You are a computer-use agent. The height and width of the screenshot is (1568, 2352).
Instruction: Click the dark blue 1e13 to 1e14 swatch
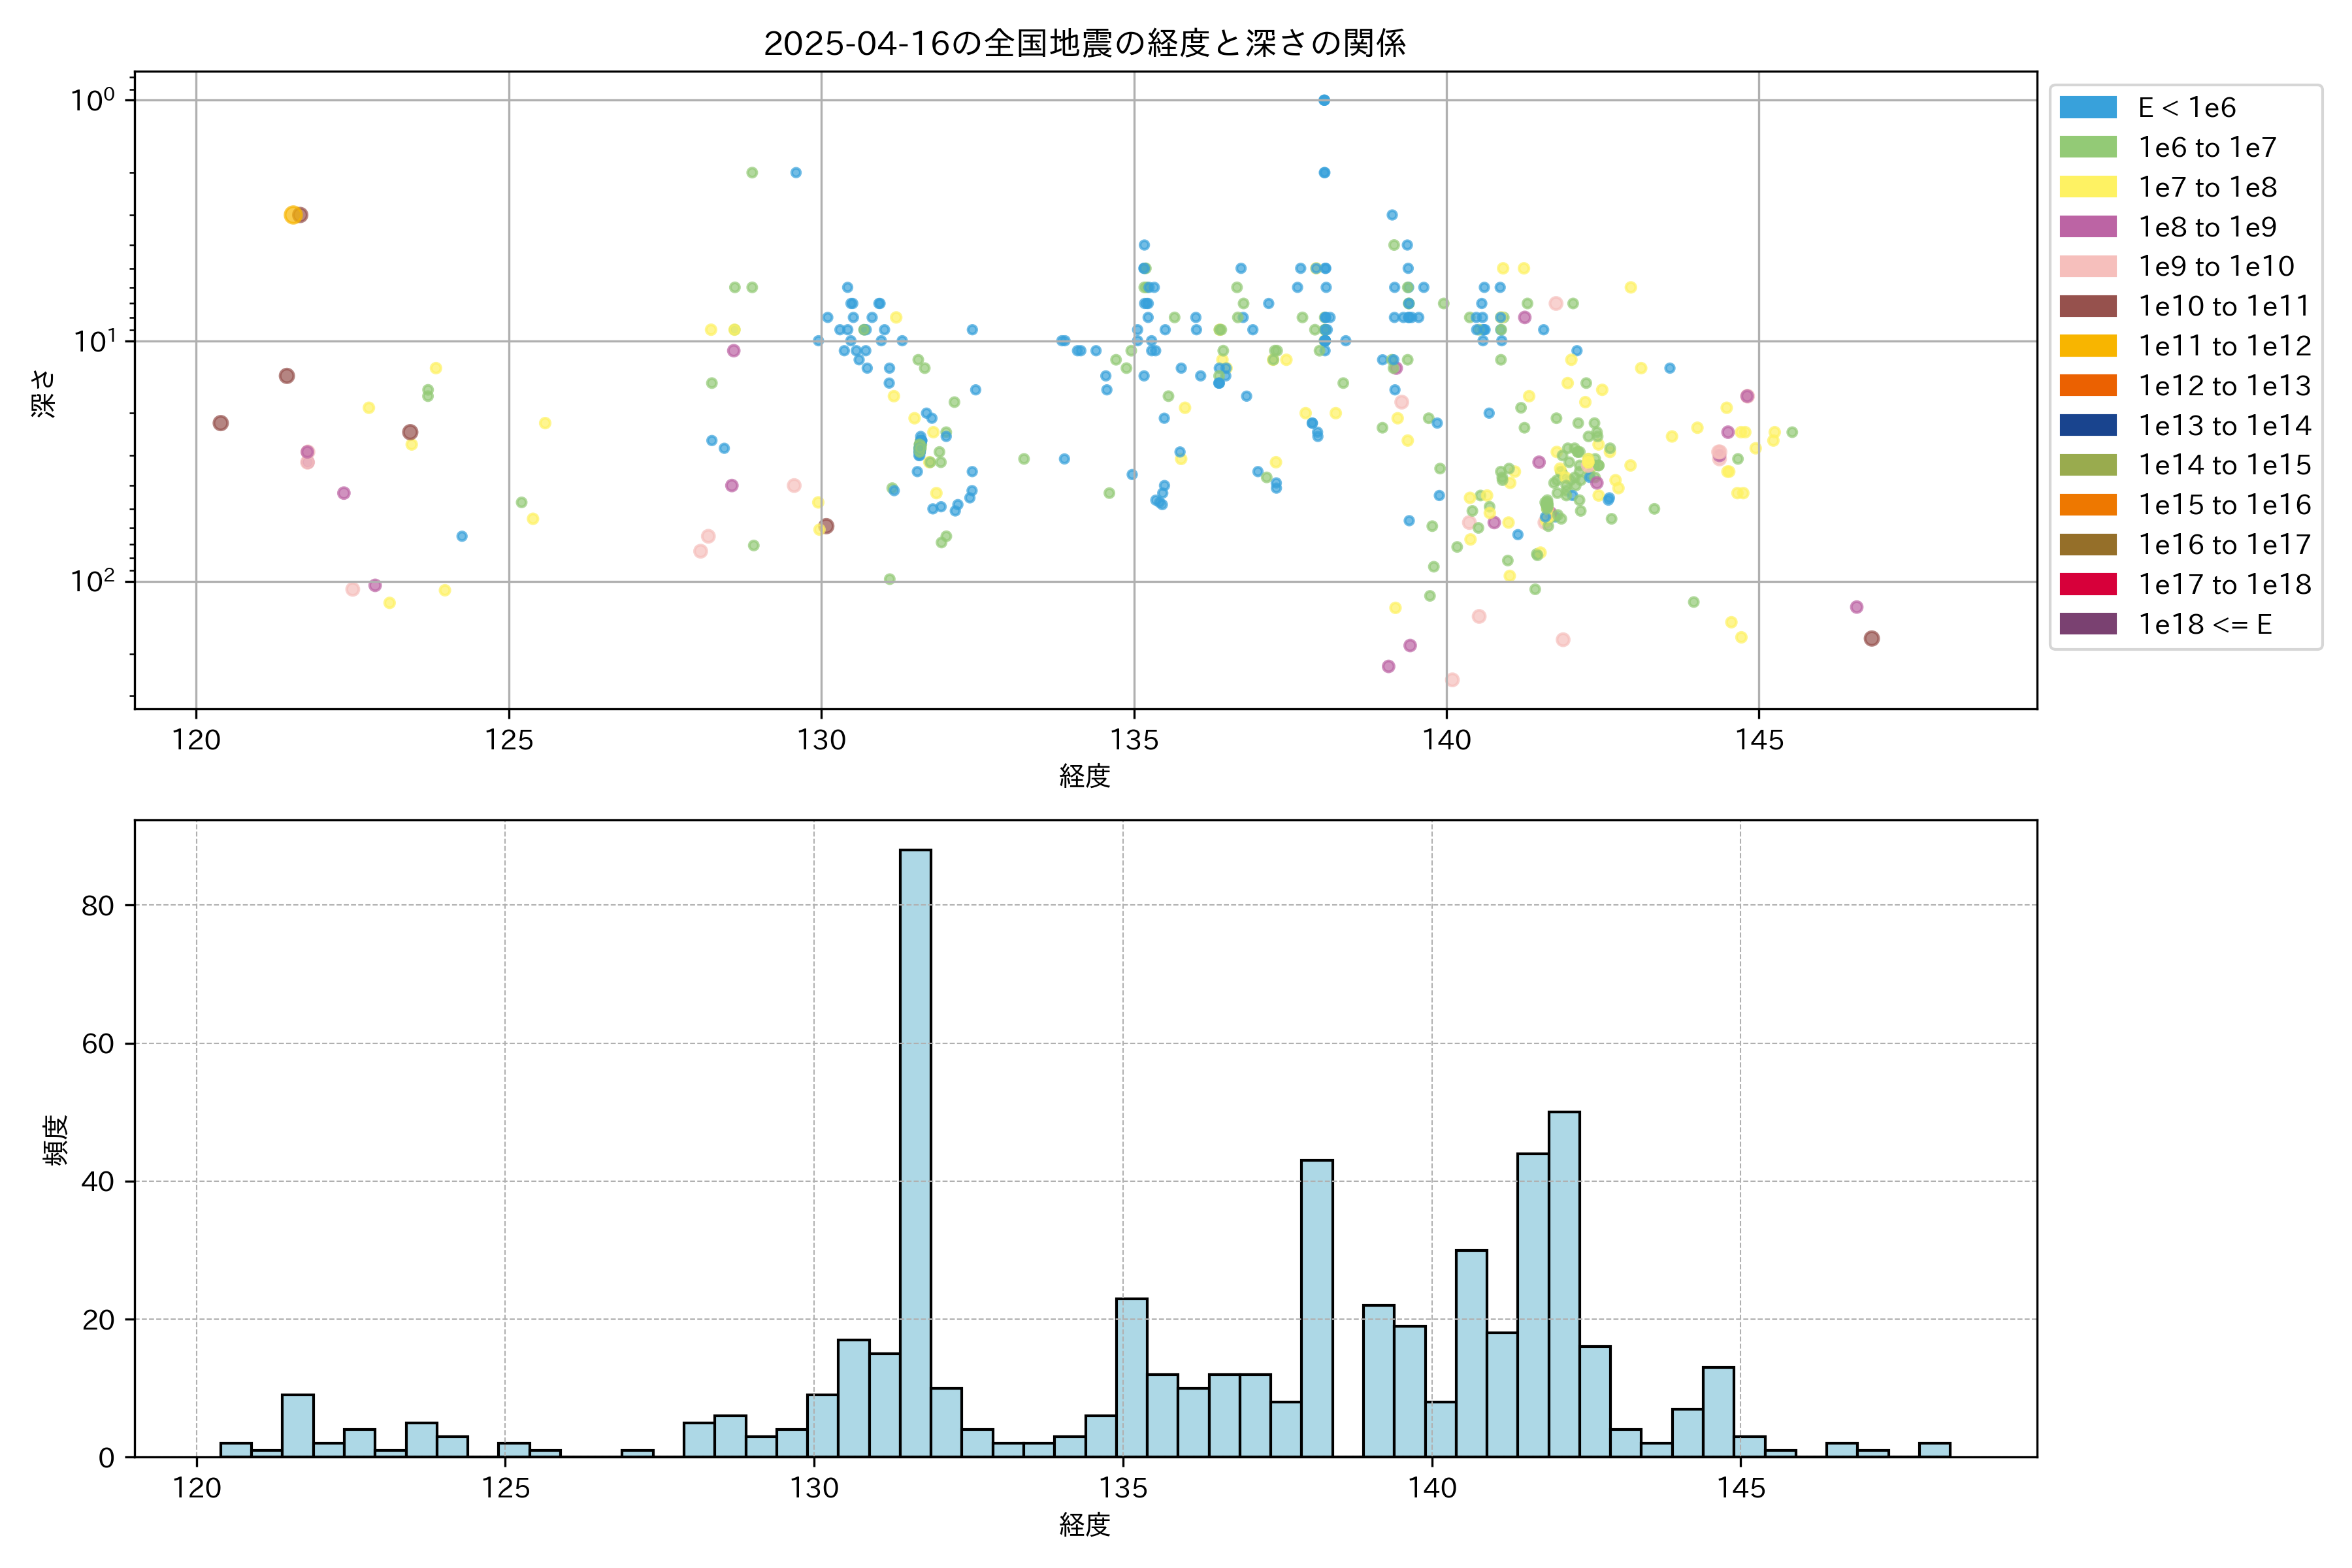point(2088,425)
